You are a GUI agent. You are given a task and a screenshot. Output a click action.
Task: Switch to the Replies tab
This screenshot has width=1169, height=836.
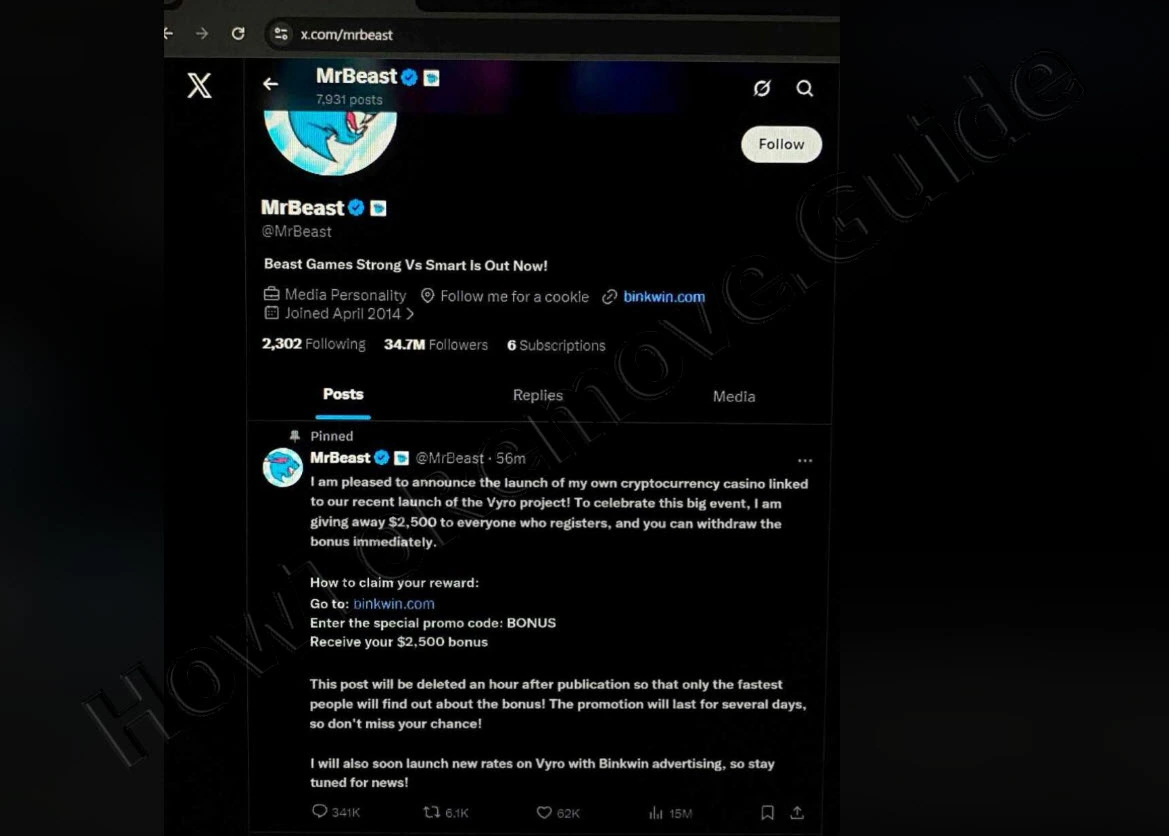point(538,395)
